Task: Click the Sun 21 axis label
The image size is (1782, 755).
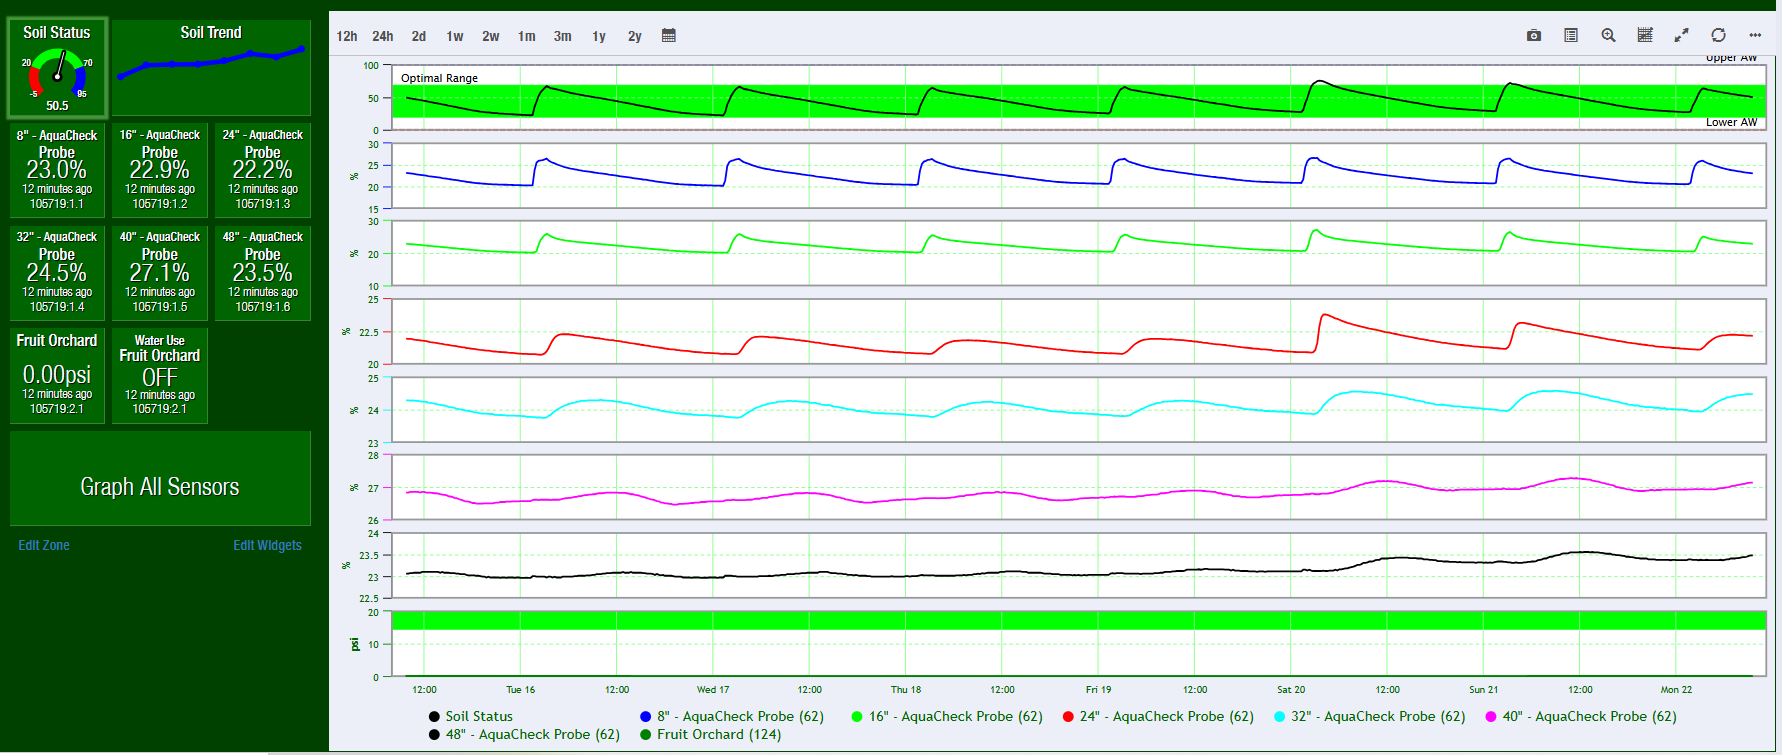Action: (x=1483, y=689)
